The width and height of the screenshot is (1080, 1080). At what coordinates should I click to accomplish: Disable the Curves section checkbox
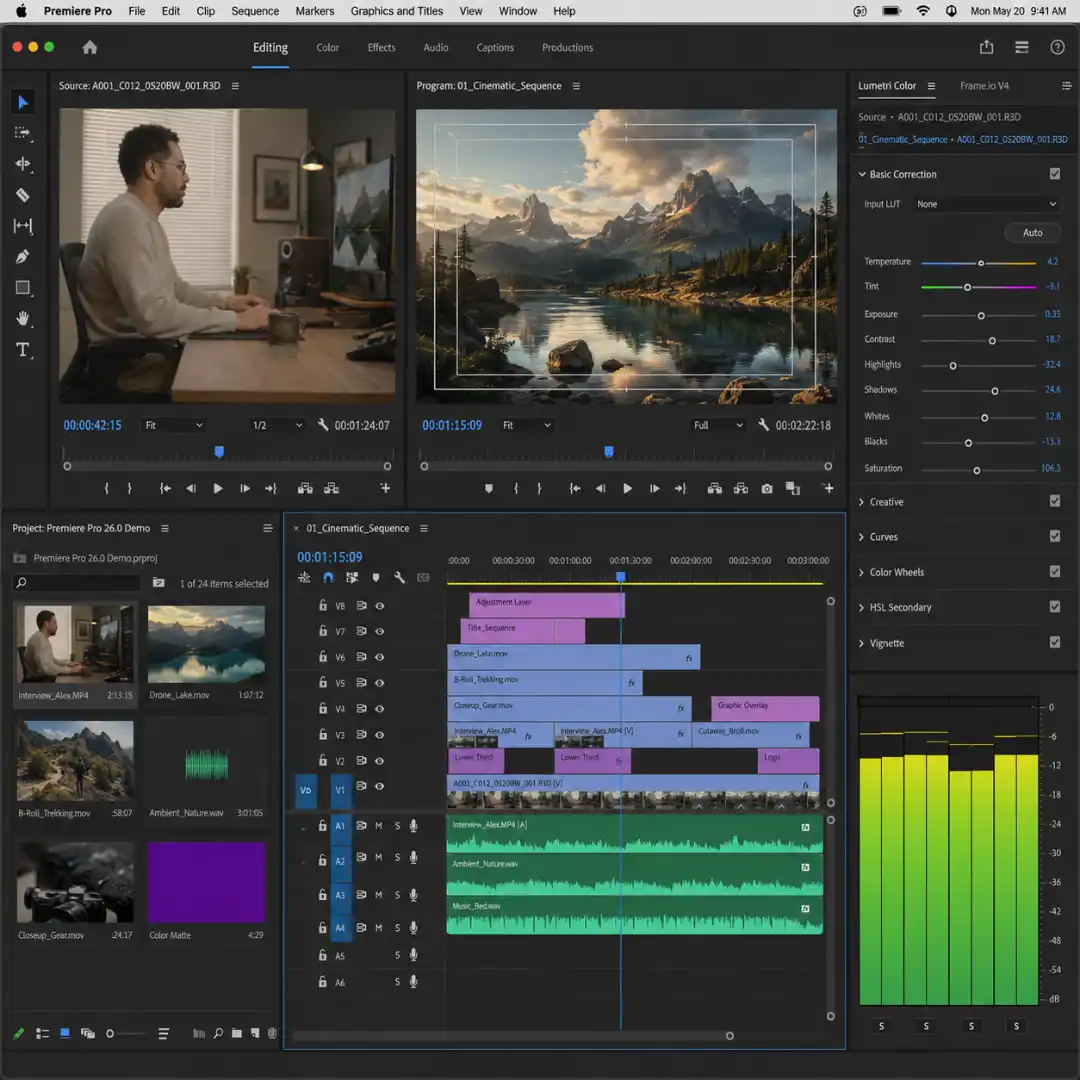coord(1055,536)
